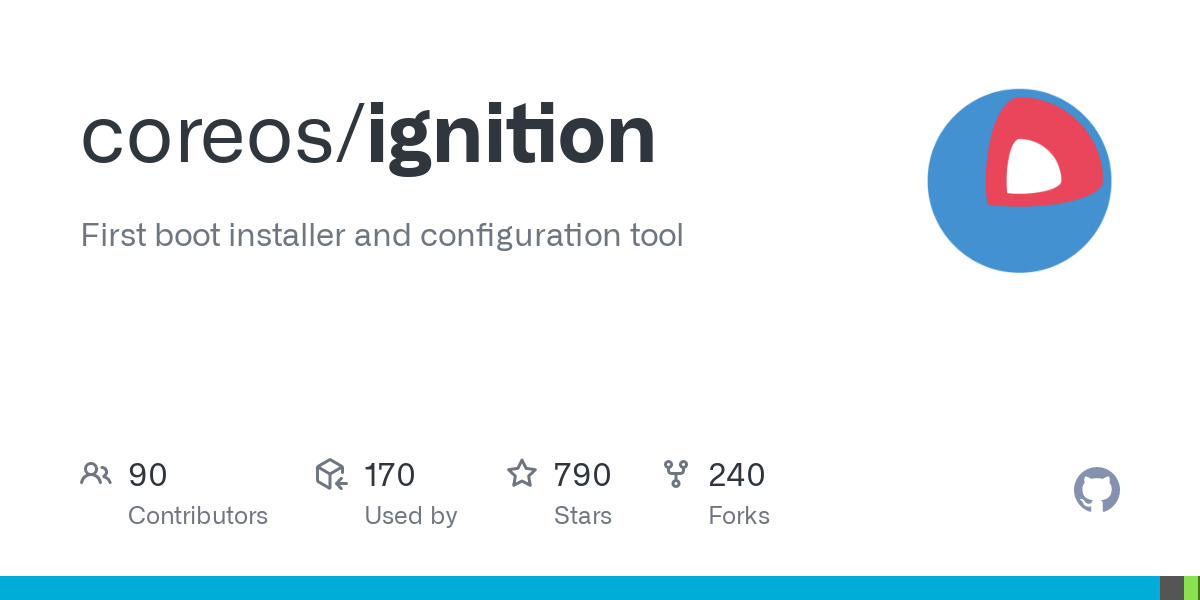
Task: Click the Contributors people icon
Action: [x=96, y=474]
